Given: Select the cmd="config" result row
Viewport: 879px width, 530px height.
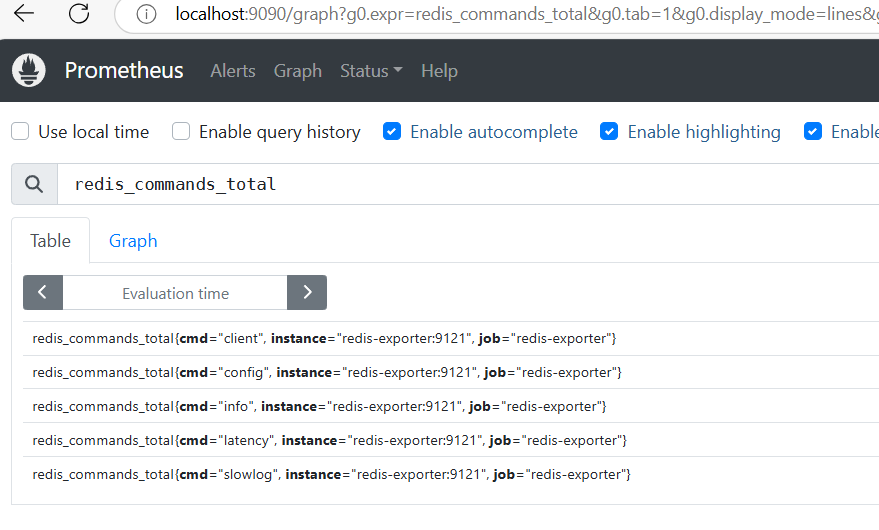Looking at the screenshot, I should pyautogui.click(x=451, y=372).
